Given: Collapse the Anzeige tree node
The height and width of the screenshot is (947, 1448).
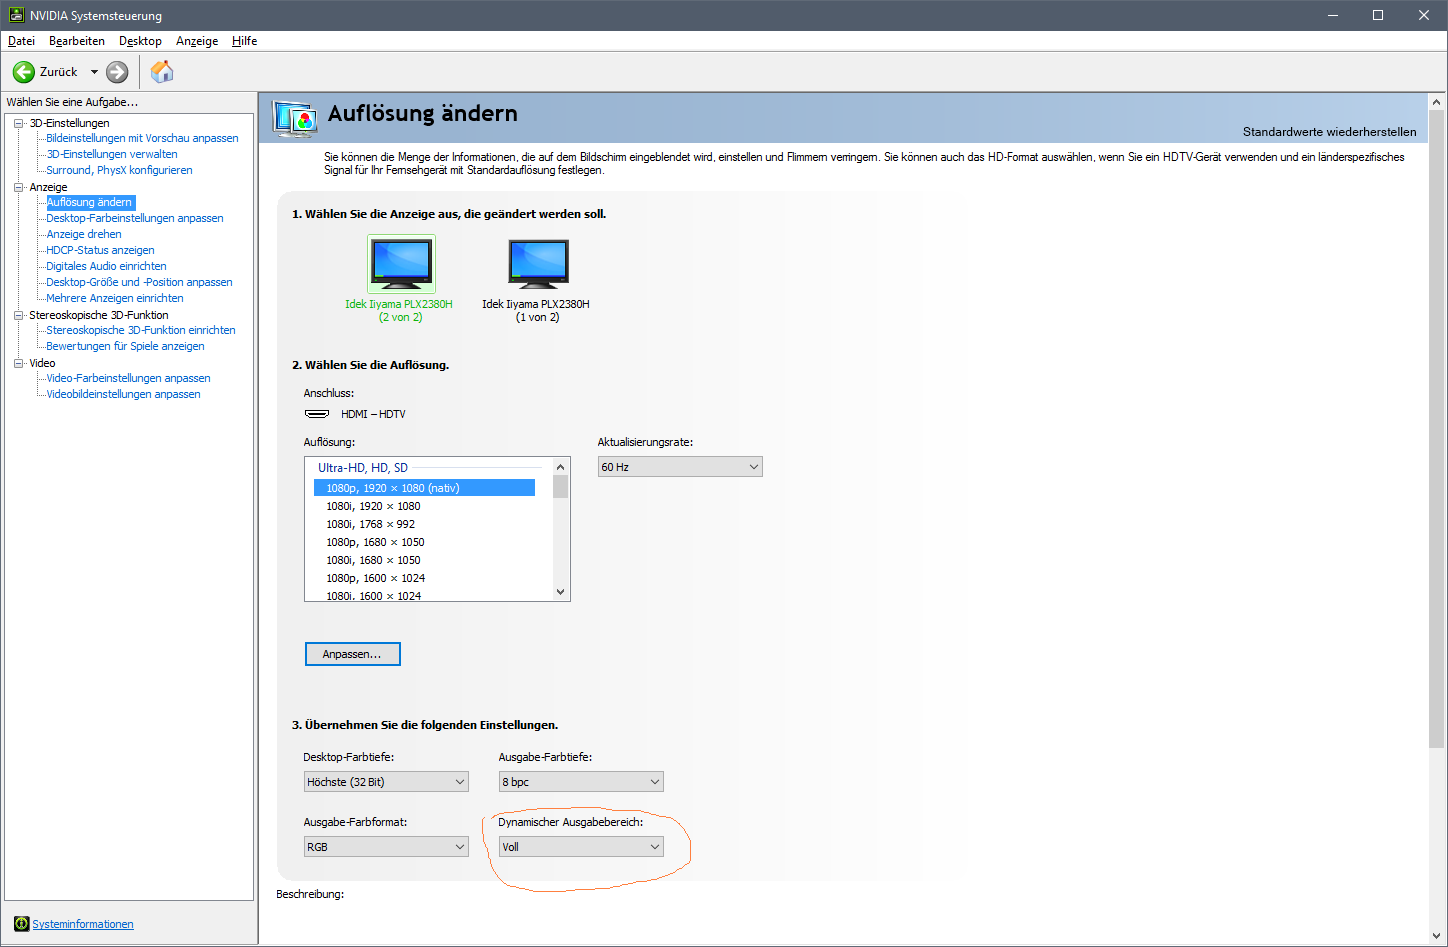Looking at the screenshot, I should (18, 187).
